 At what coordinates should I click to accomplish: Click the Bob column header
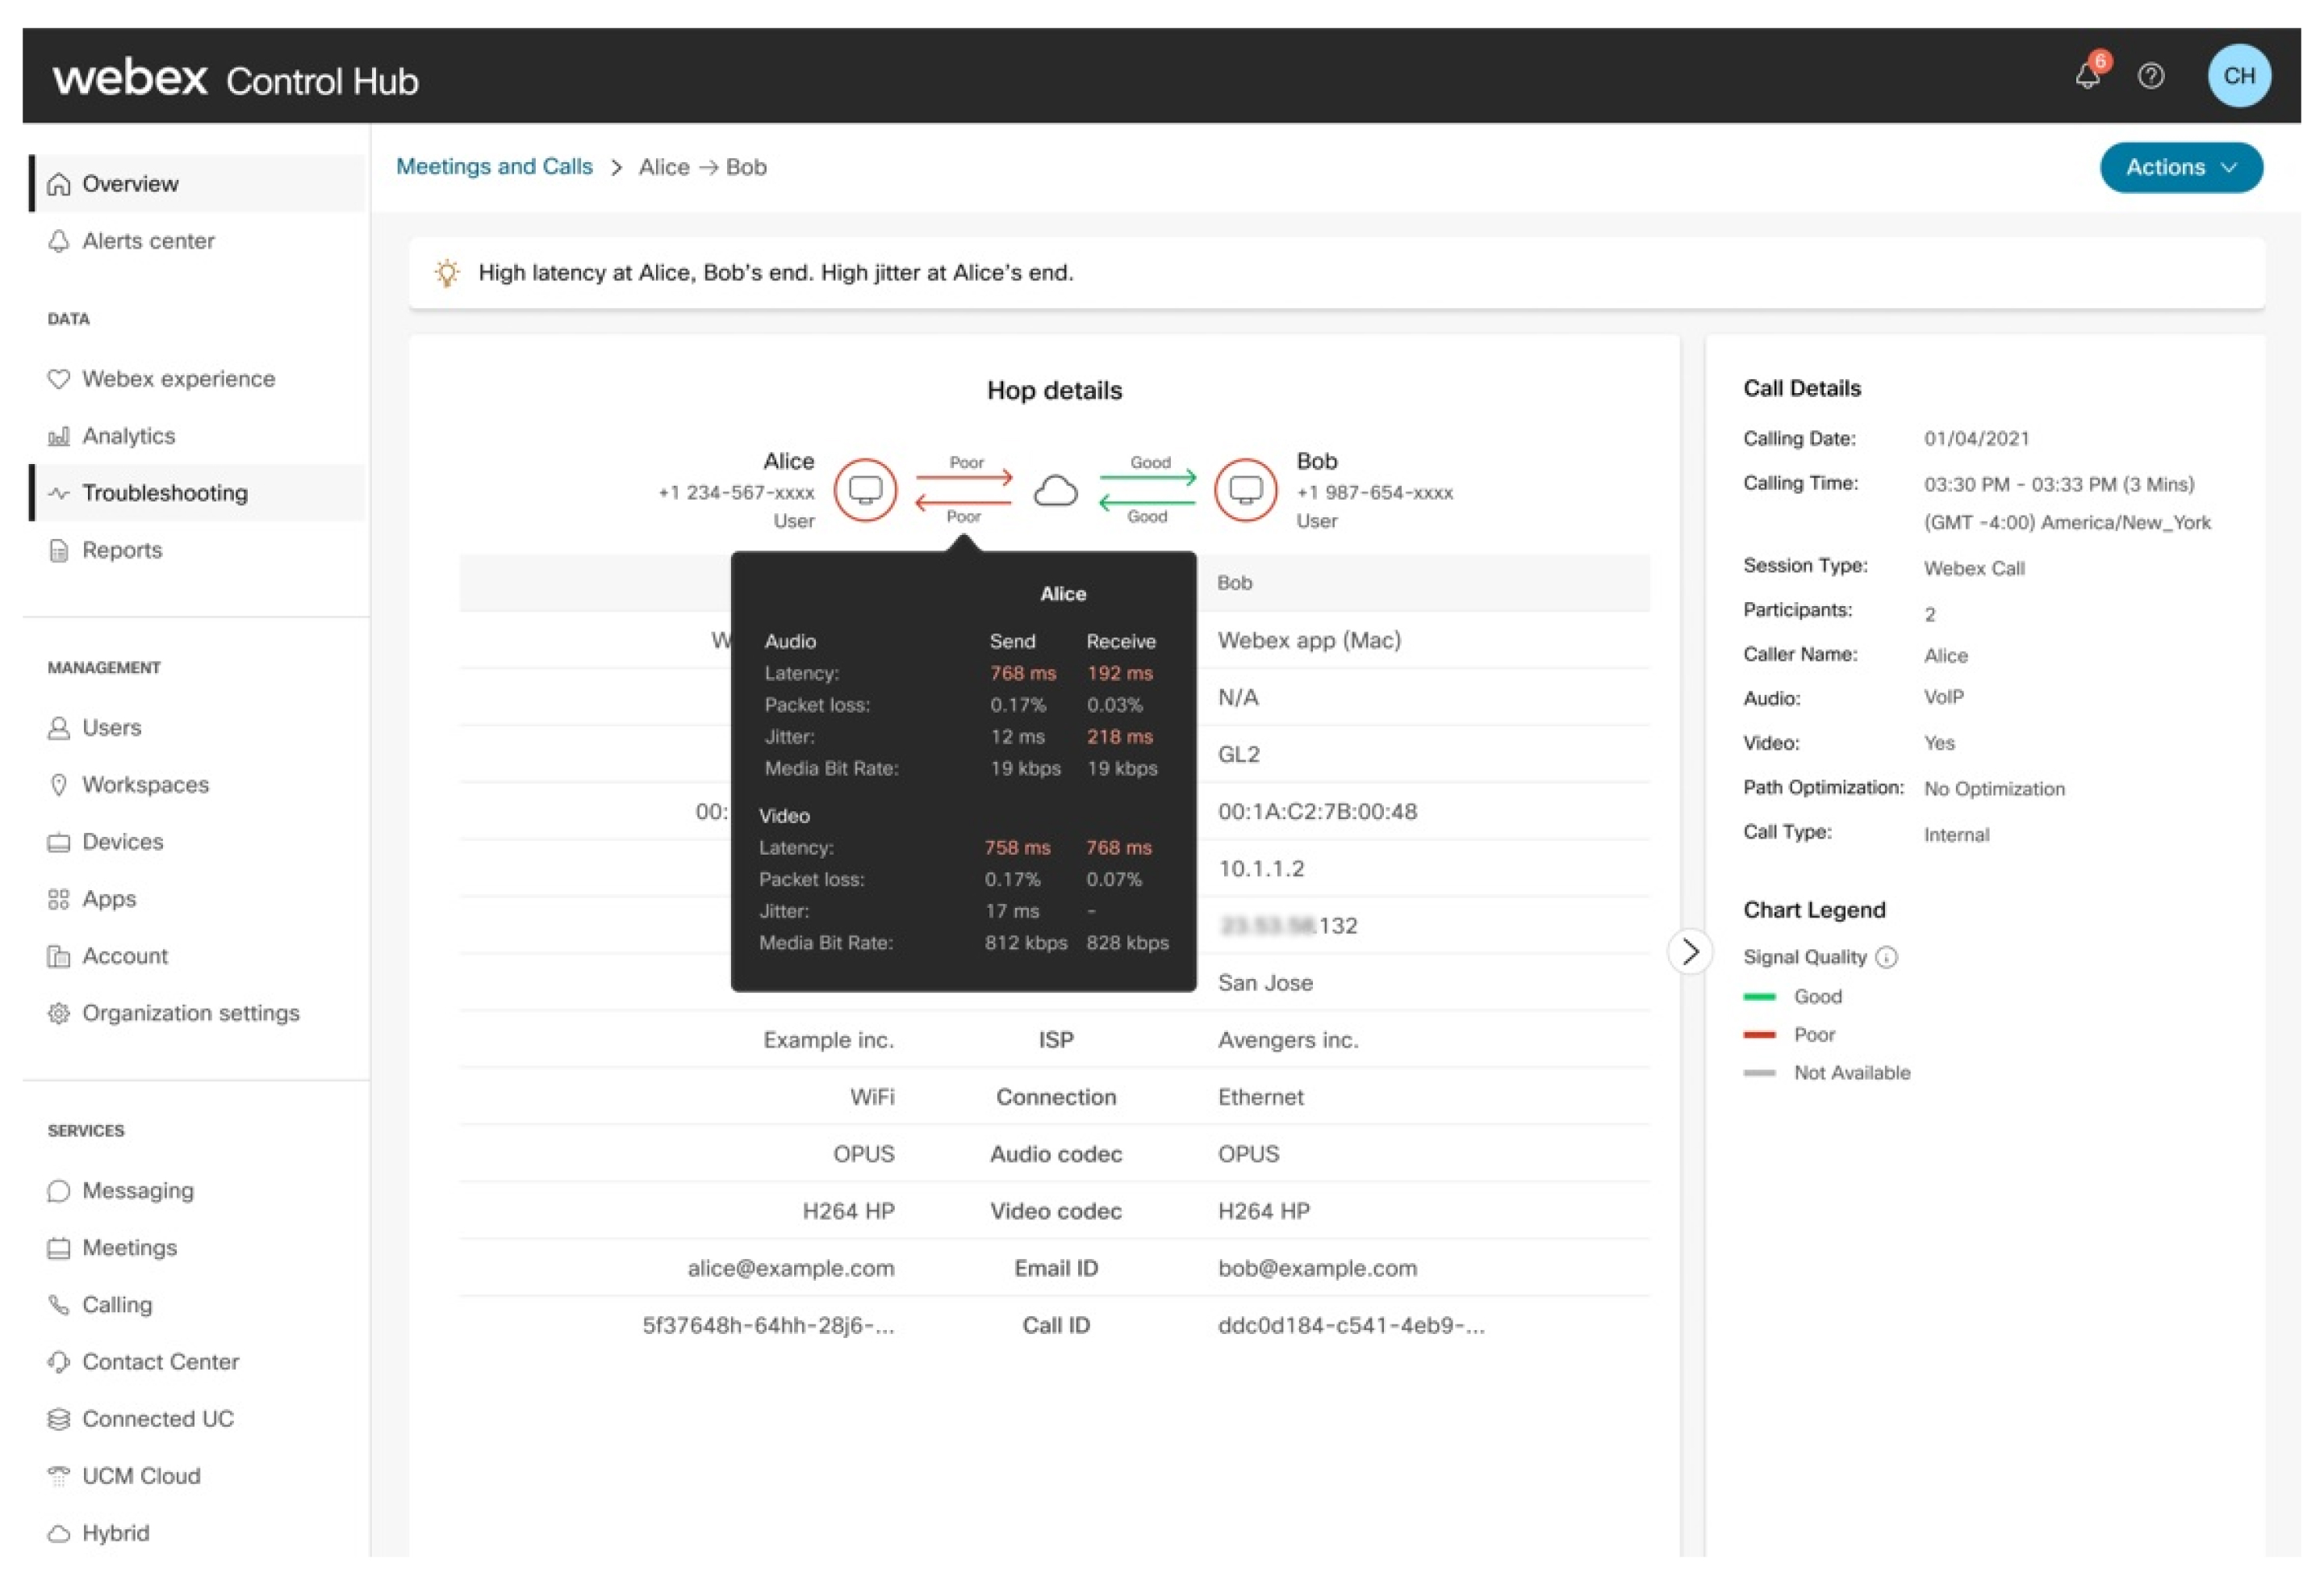point(1234,583)
